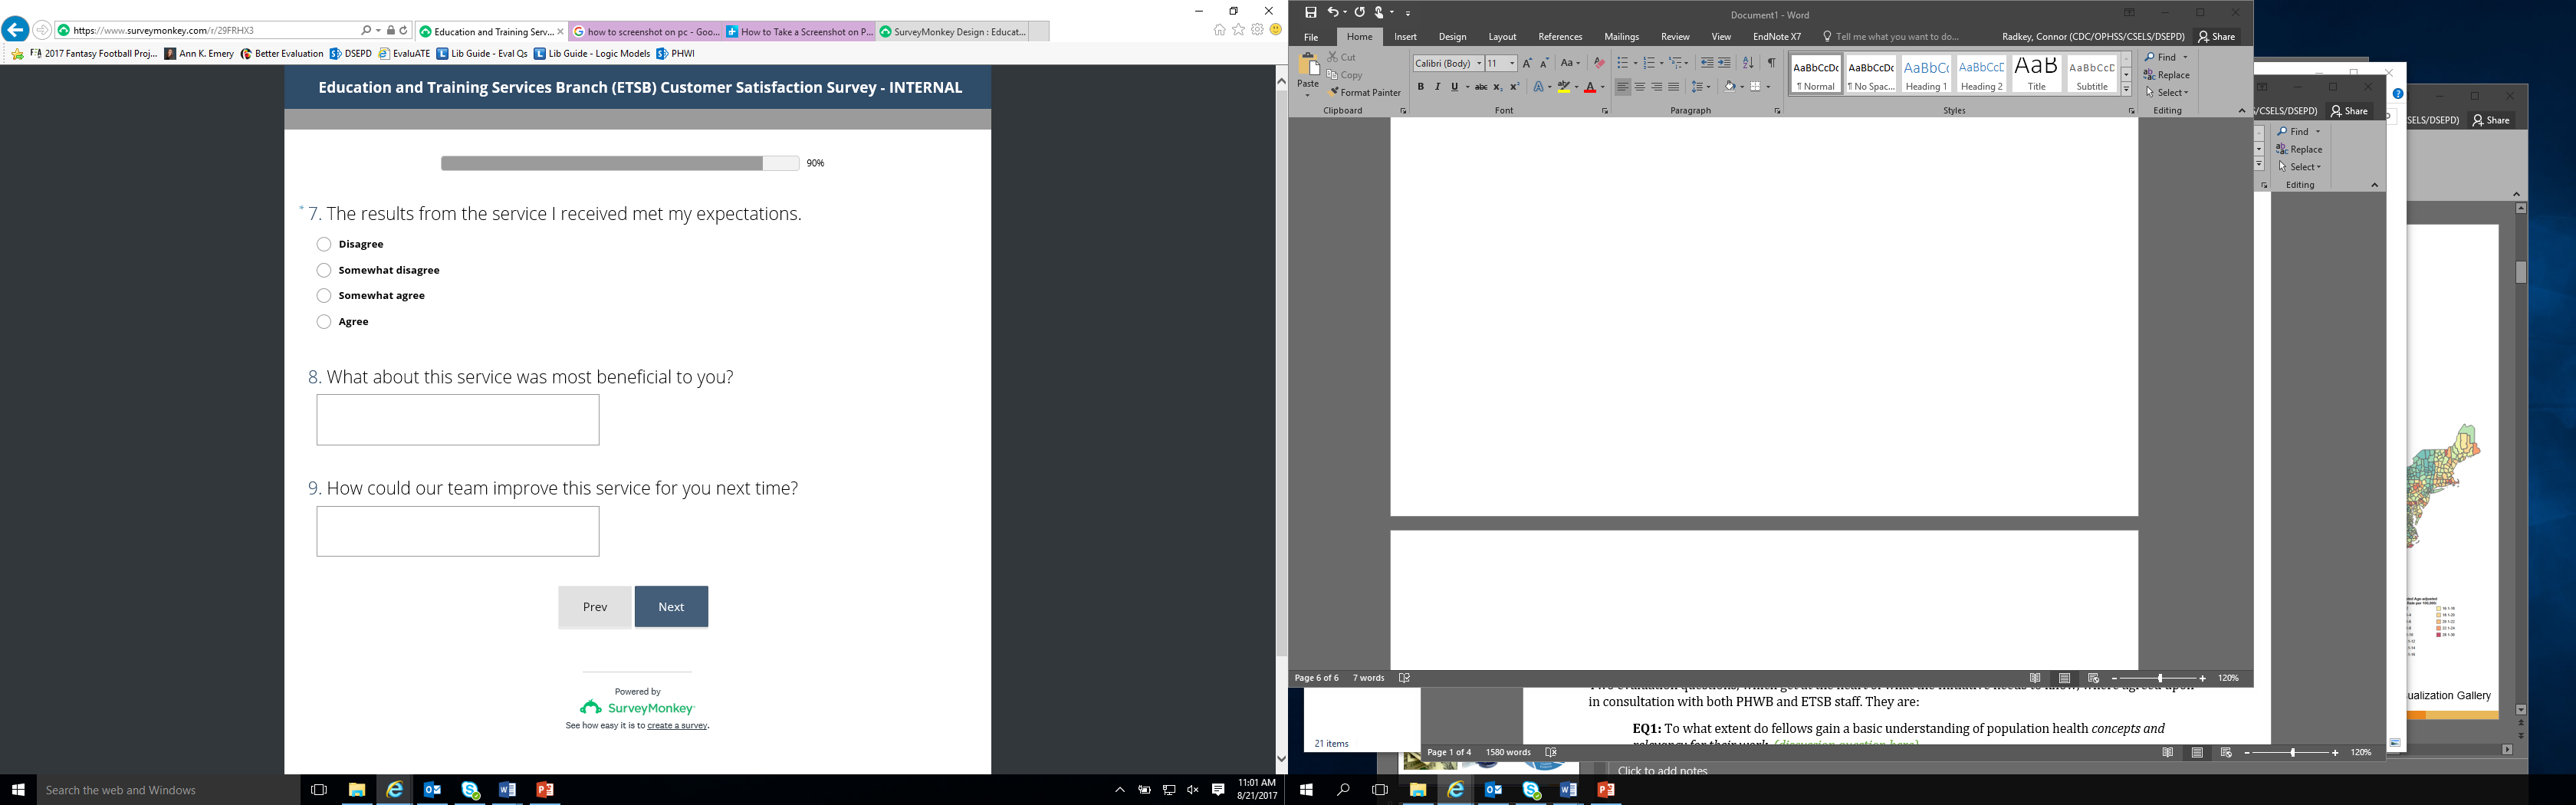2576x805 pixels.
Task: Click Replace in Document1's Editing group
Action: [2166, 75]
